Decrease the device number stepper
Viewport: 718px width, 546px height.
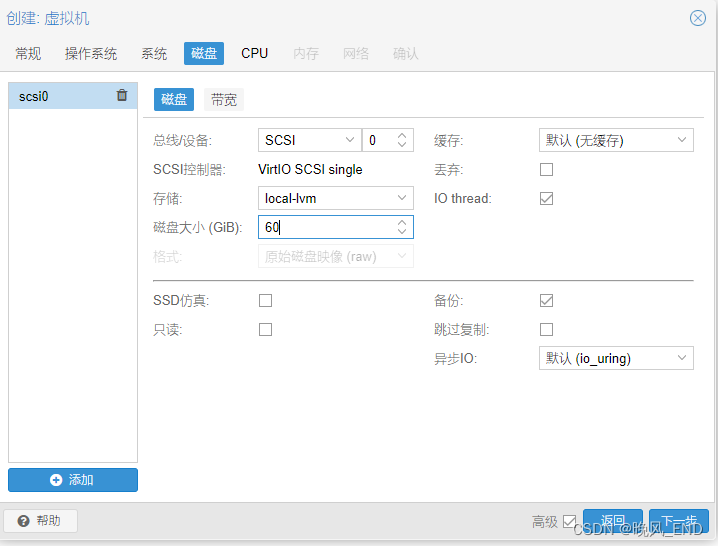pos(402,144)
